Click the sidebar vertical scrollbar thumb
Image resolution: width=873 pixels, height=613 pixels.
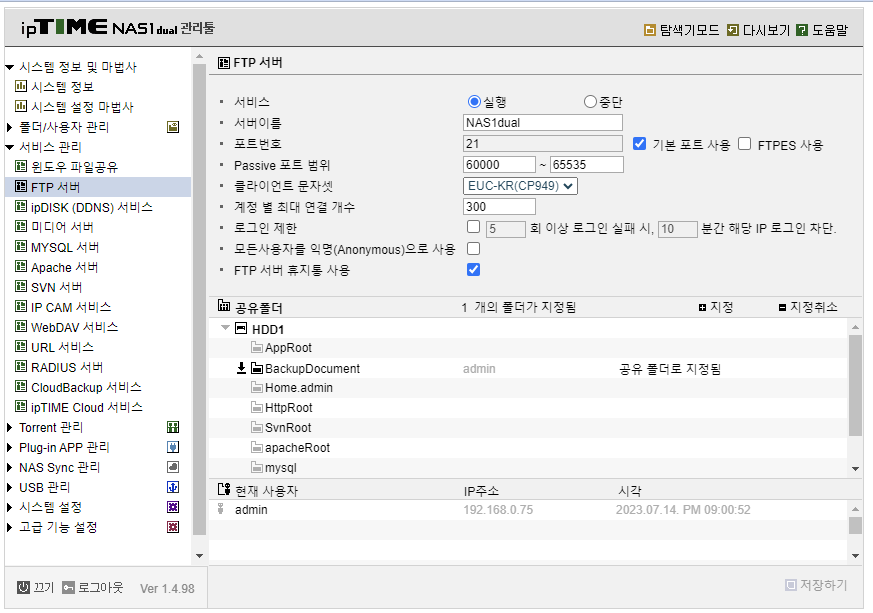(199, 300)
